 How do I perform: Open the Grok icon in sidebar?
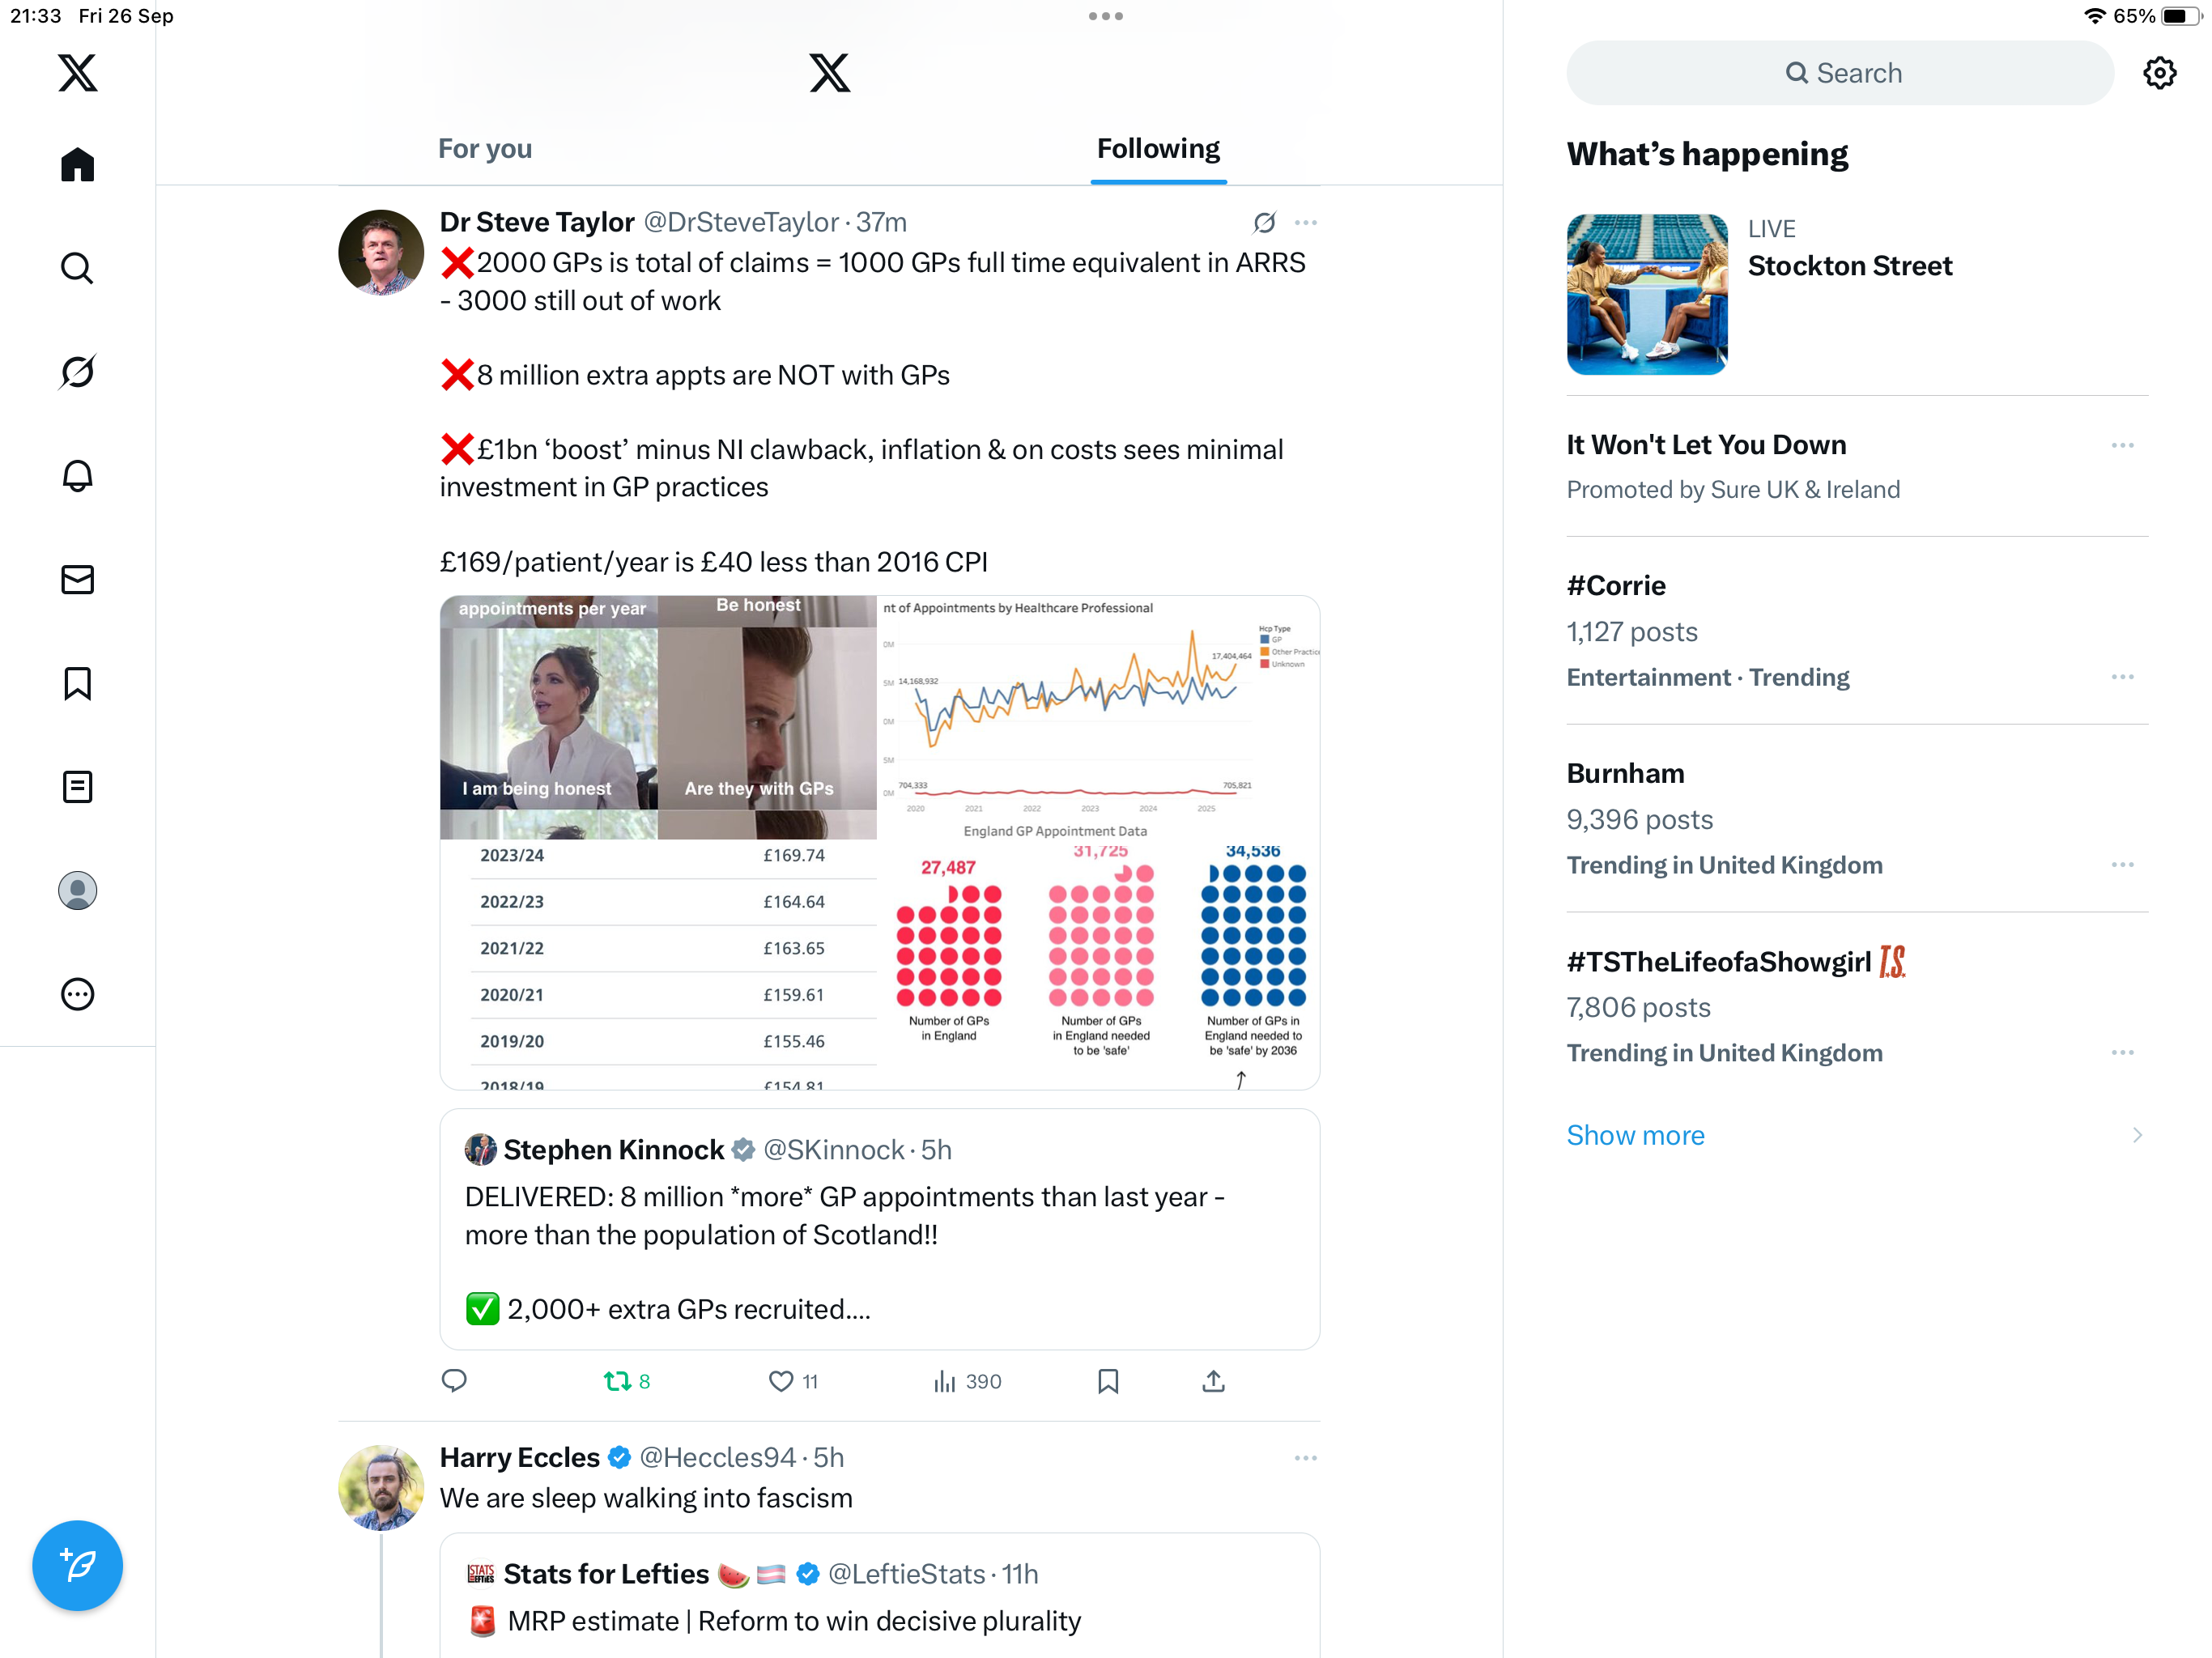click(77, 372)
